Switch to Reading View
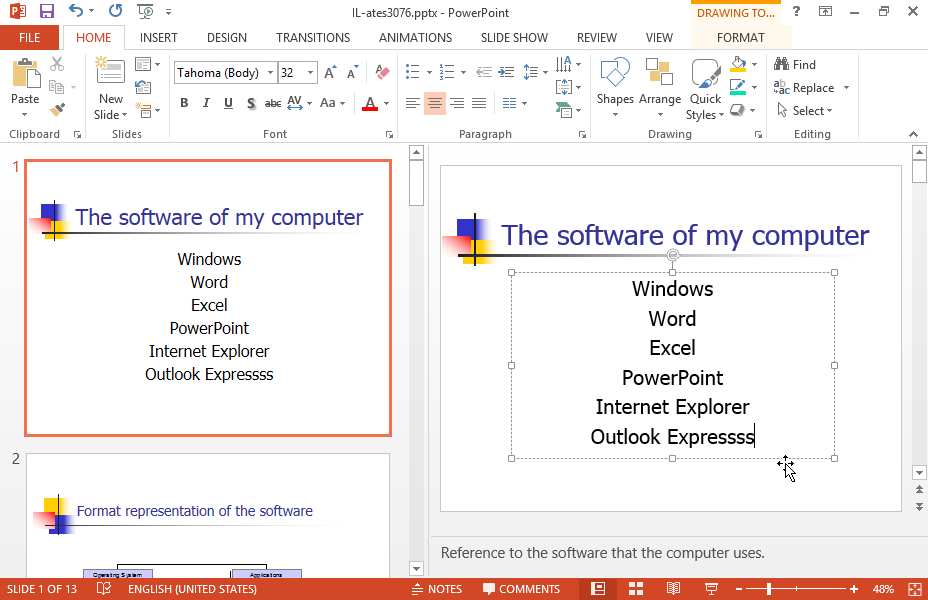The height and width of the screenshot is (600, 928). pyautogui.click(x=673, y=589)
